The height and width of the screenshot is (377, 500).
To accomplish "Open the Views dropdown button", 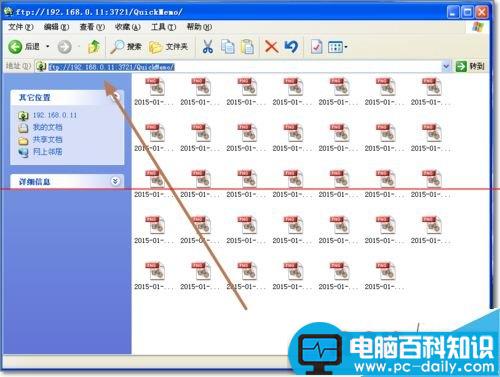I will [x=337, y=47].
